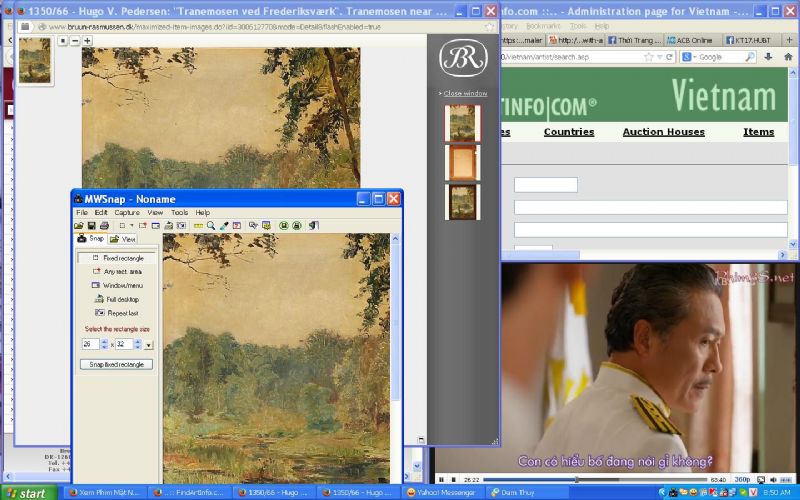The image size is (800, 500).
Task: Click the open file icon in MWSnap toolbar
Action: coord(79,226)
